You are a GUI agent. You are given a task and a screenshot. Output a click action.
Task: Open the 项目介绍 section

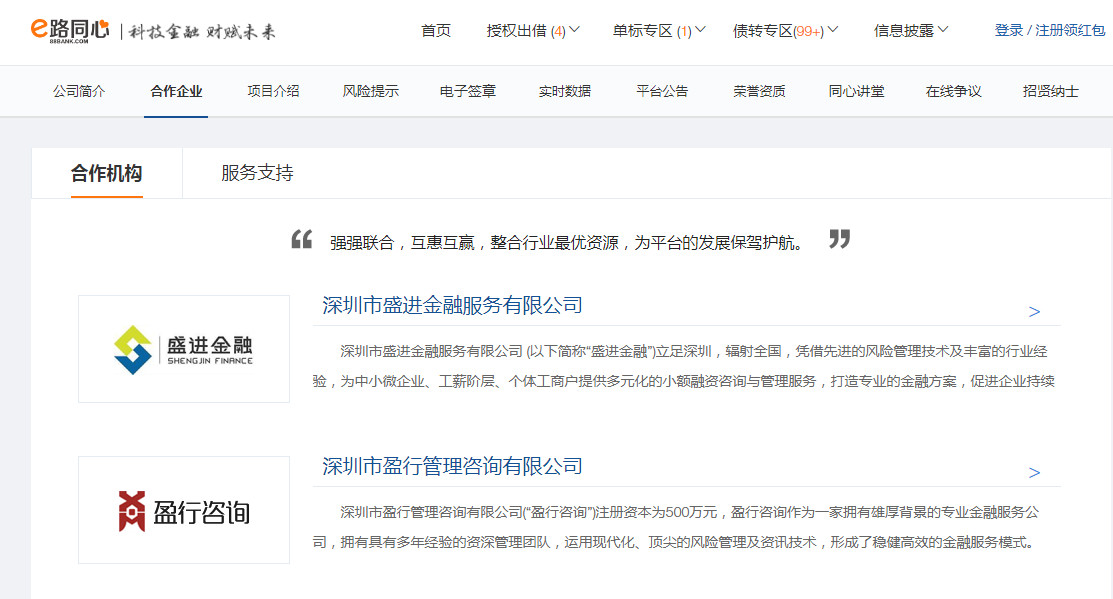tap(273, 91)
